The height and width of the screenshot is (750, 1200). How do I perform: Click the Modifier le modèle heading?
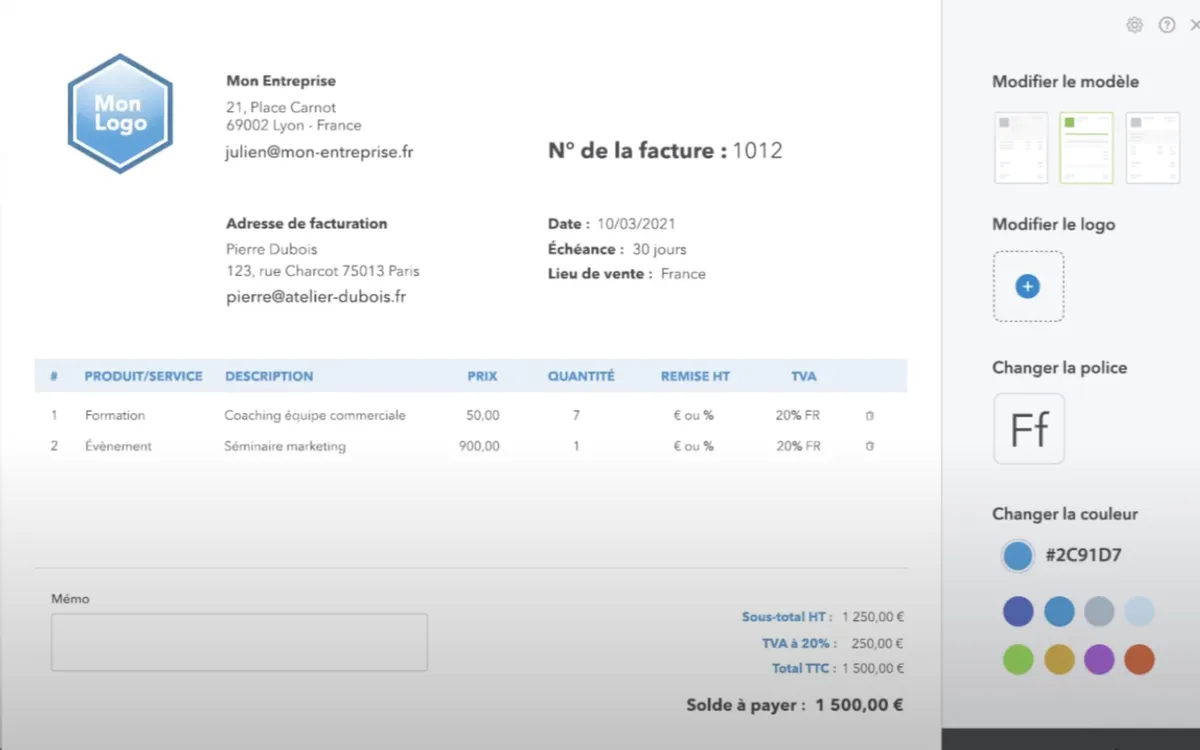[x=1065, y=82]
